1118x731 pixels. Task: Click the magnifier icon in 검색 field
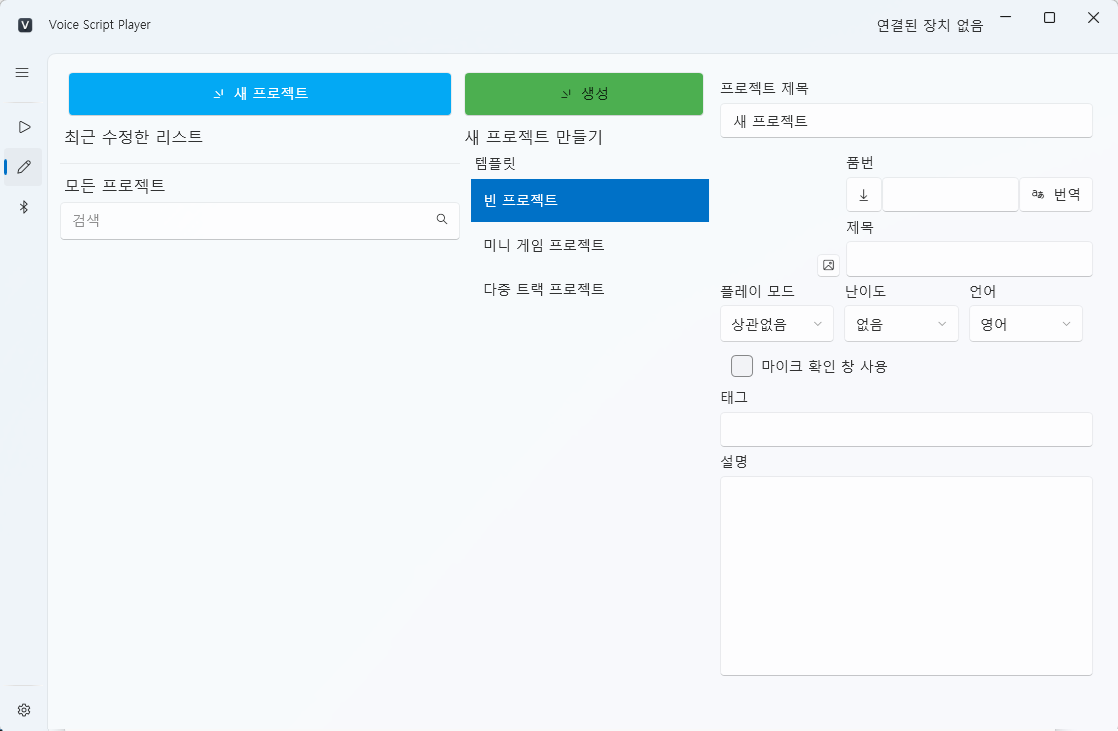point(441,219)
